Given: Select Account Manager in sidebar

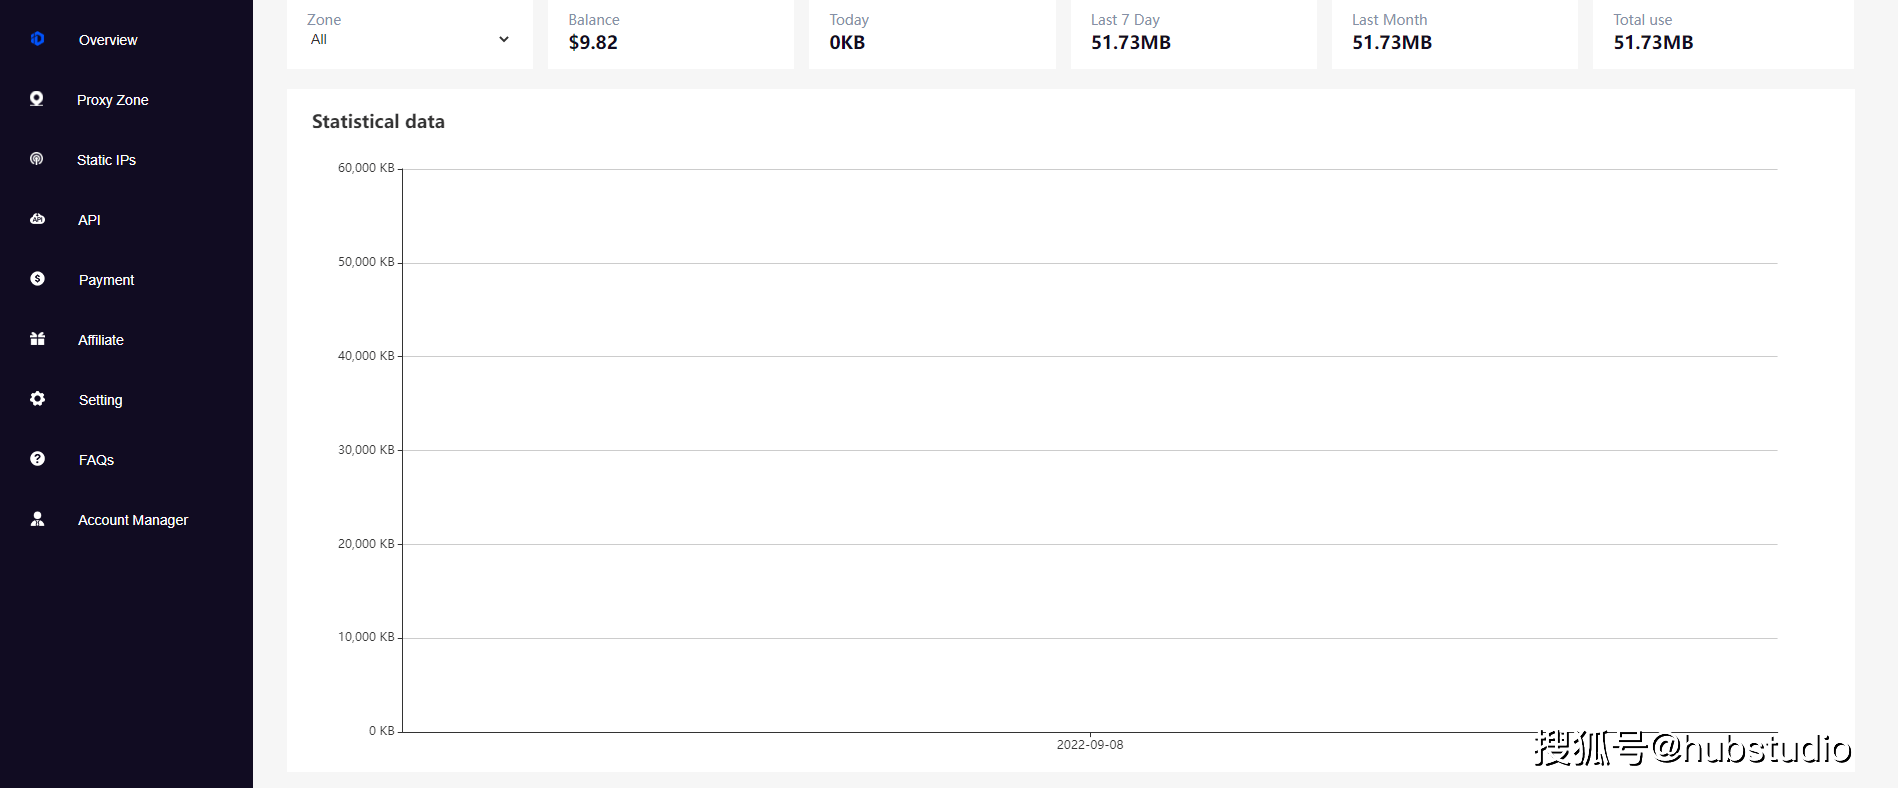Looking at the screenshot, I should 133,520.
